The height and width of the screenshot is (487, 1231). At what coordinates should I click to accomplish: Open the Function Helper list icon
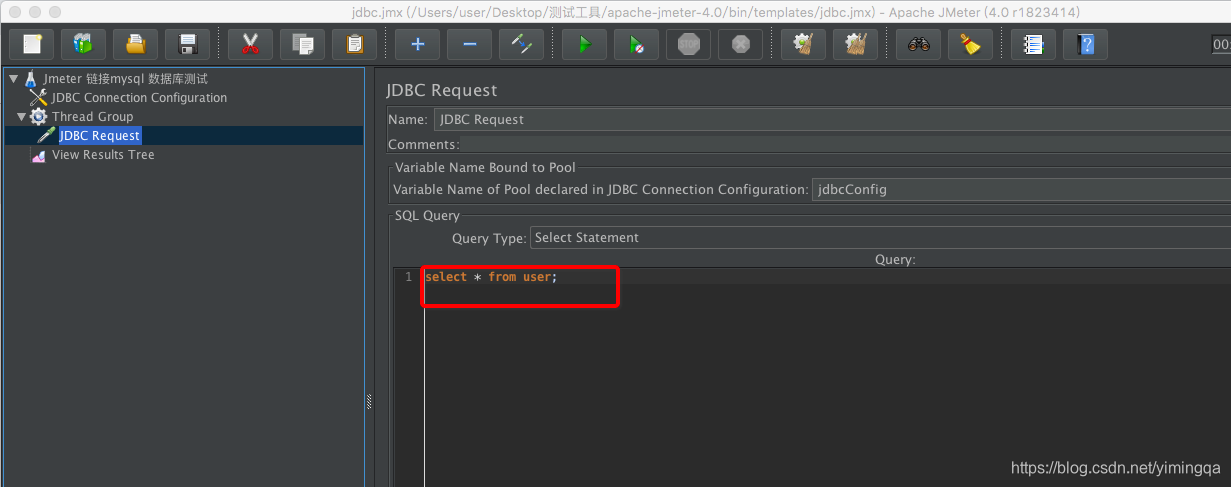tap(1033, 44)
